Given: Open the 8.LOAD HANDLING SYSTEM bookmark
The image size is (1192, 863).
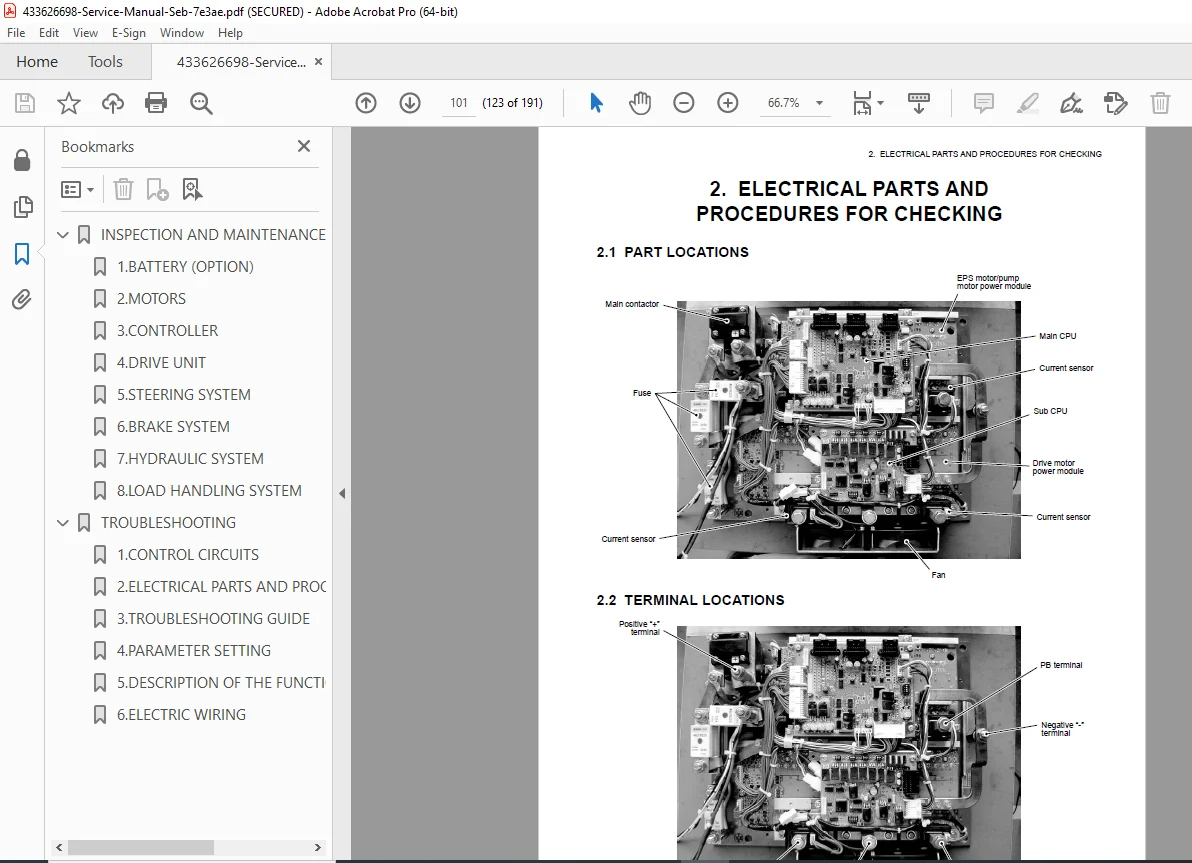Looking at the screenshot, I should [209, 490].
